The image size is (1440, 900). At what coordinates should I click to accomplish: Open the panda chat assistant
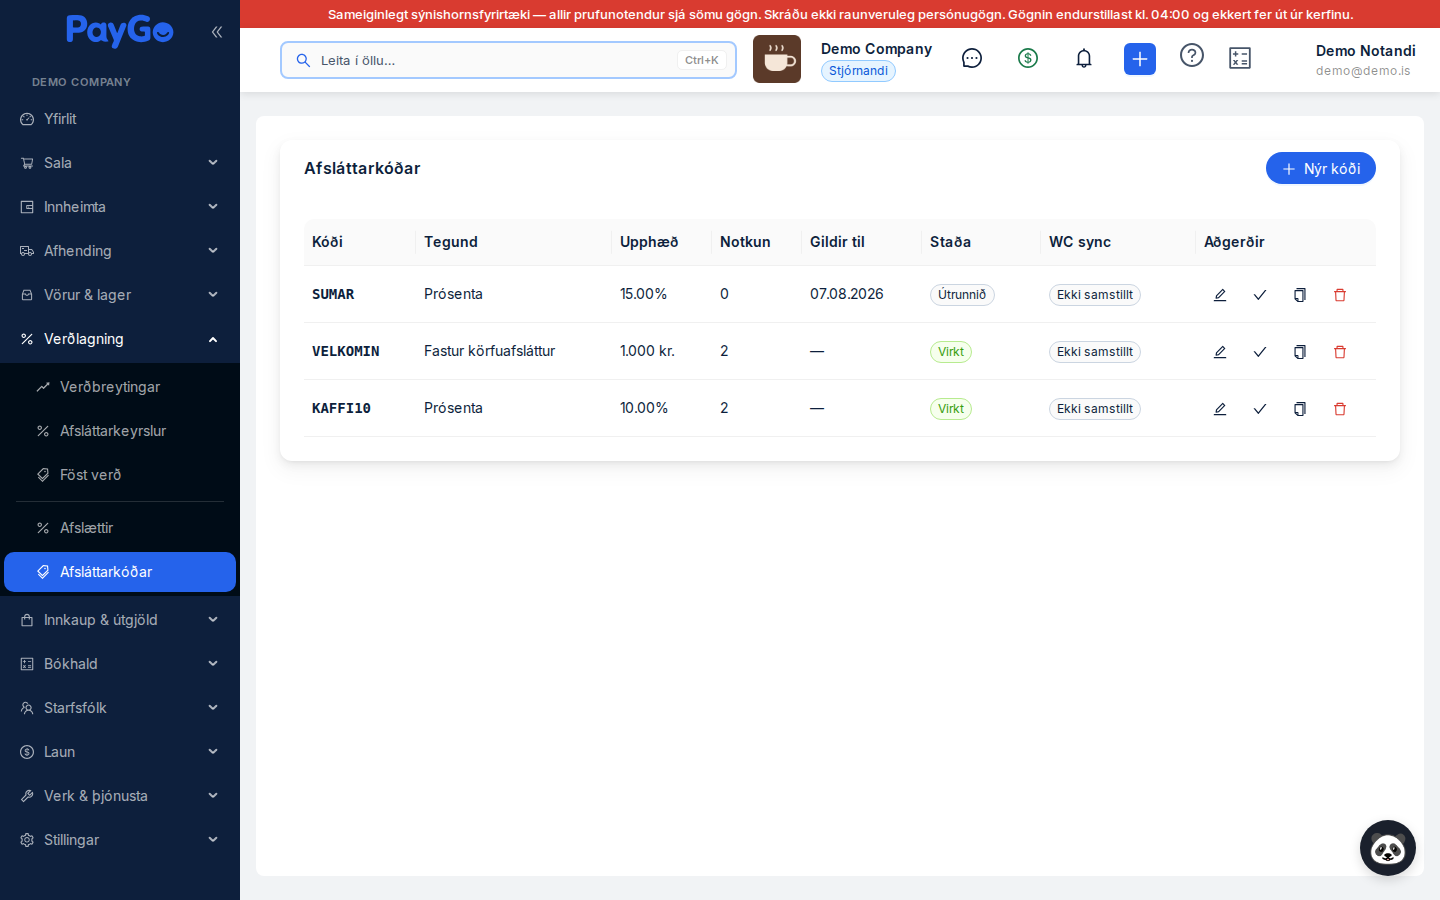(1388, 848)
